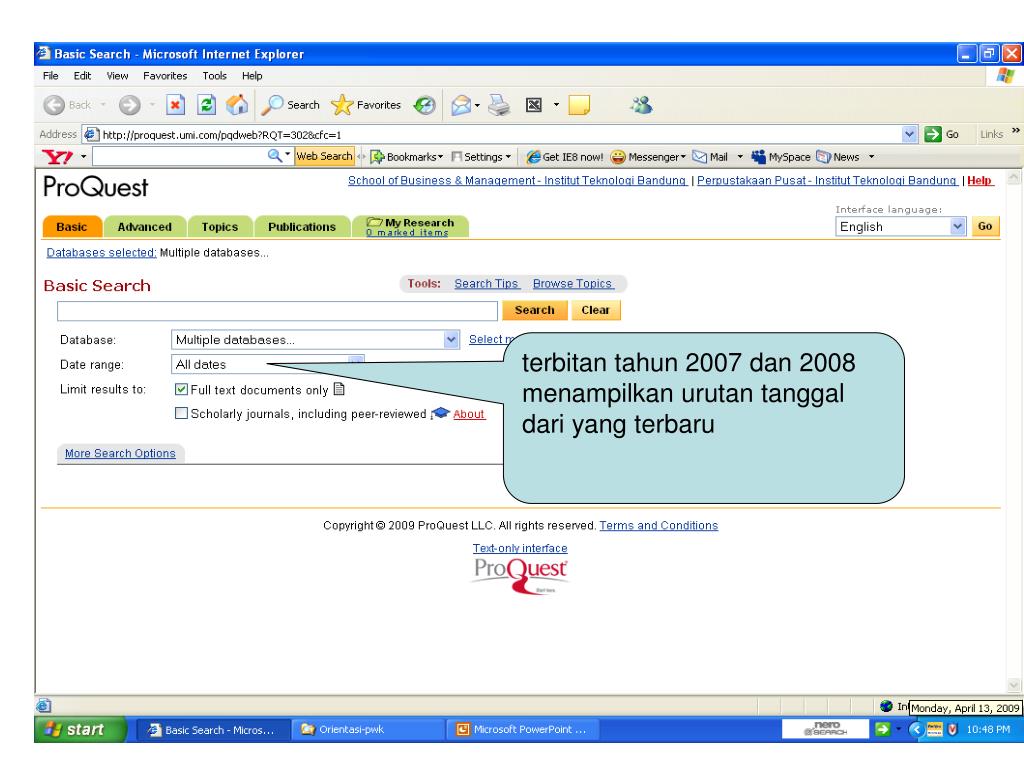Screen dimensions: 1024x768
Task: Click the Windows start button
Action: pyautogui.click(x=80, y=729)
